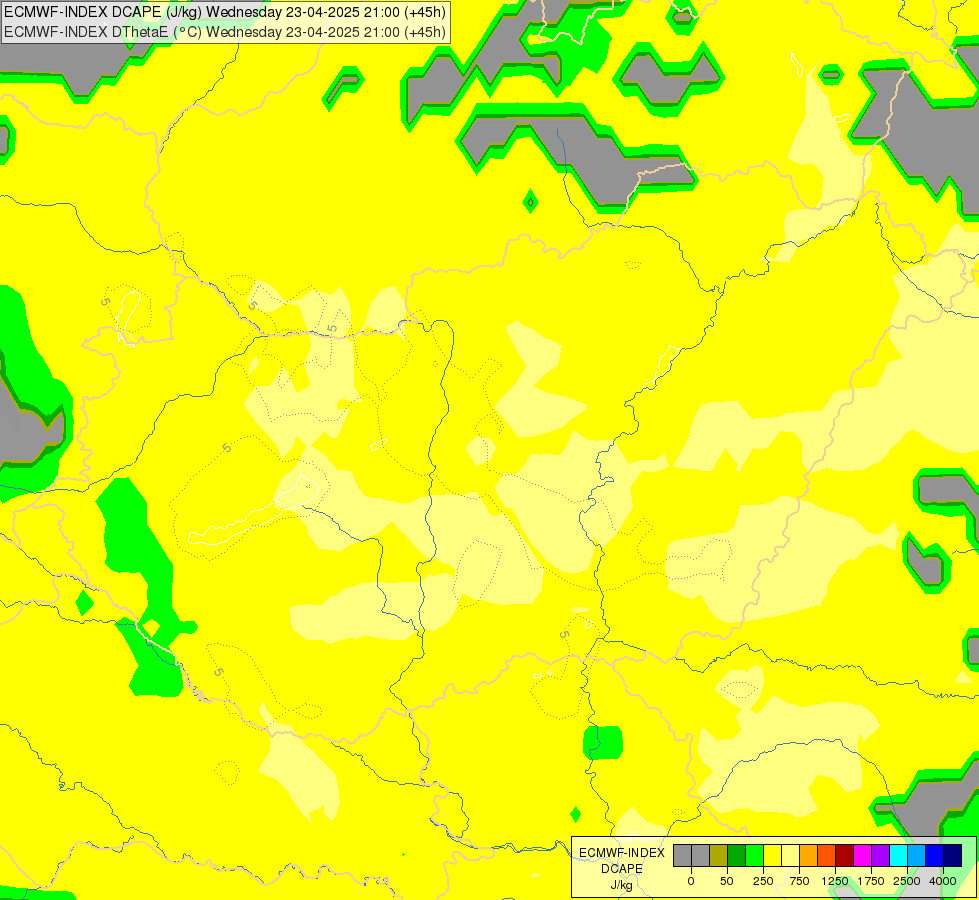Viewport: 979px width, 900px height.
Task: Select the orange legend swatch
Action: click(809, 855)
